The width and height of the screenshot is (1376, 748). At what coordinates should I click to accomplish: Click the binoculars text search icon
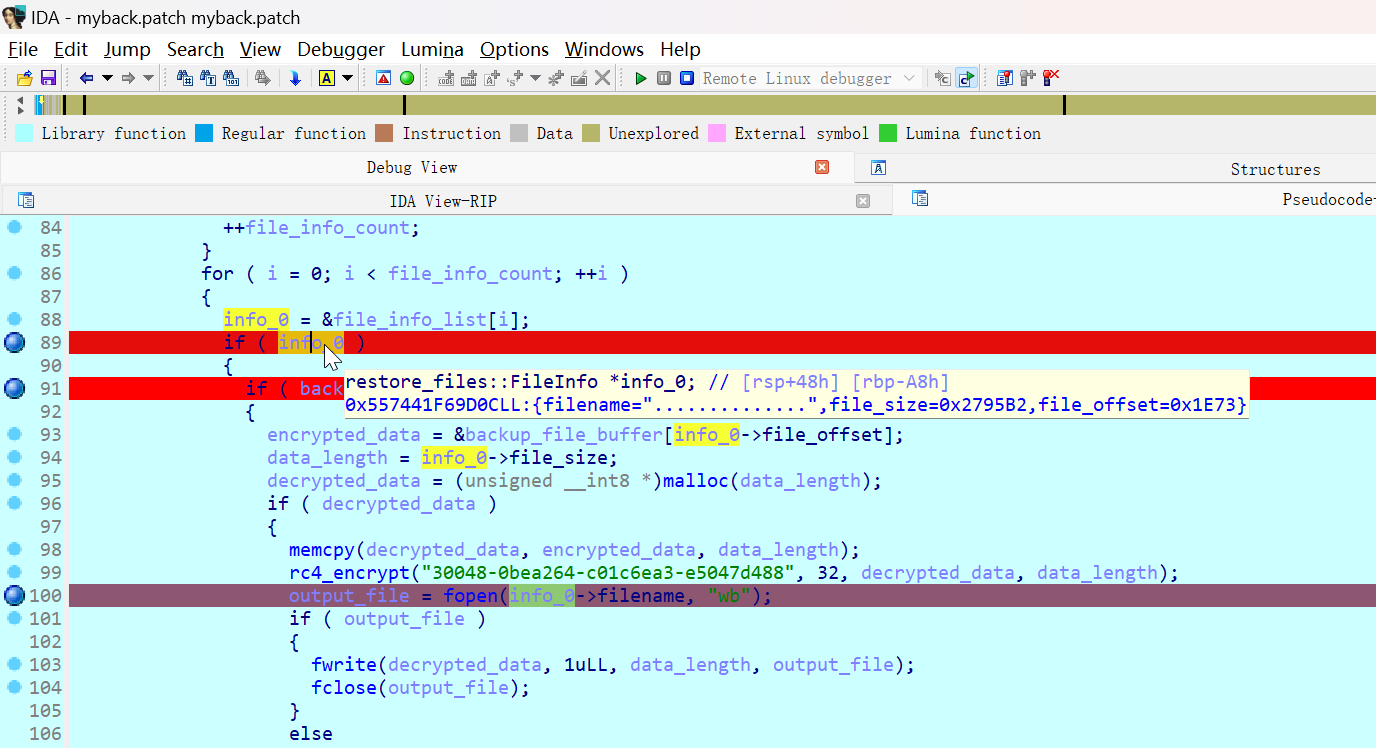[x=208, y=78]
